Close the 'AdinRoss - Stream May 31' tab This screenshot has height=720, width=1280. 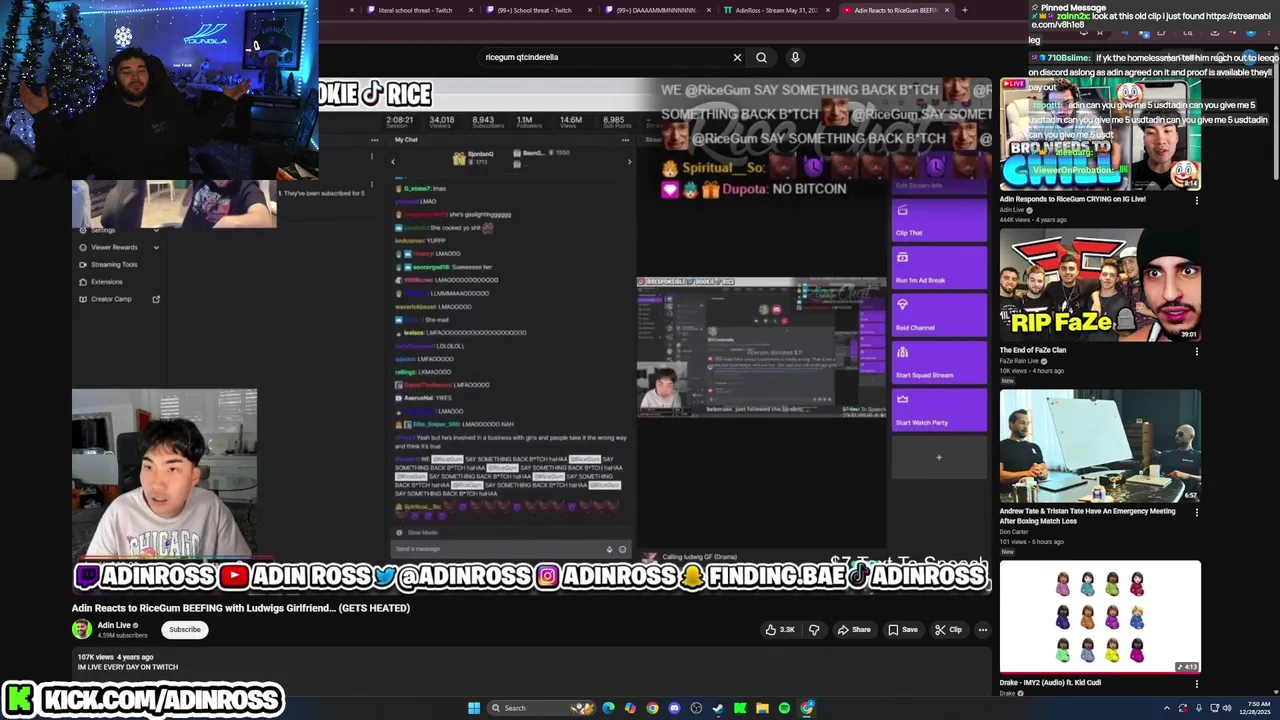830,10
